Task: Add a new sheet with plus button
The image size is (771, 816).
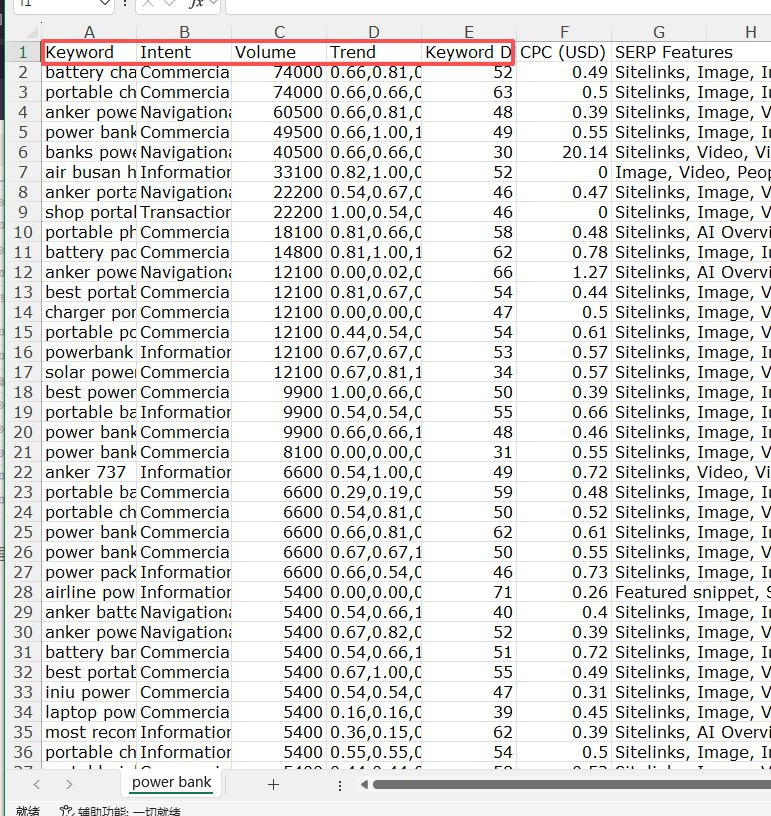Action: tap(273, 784)
